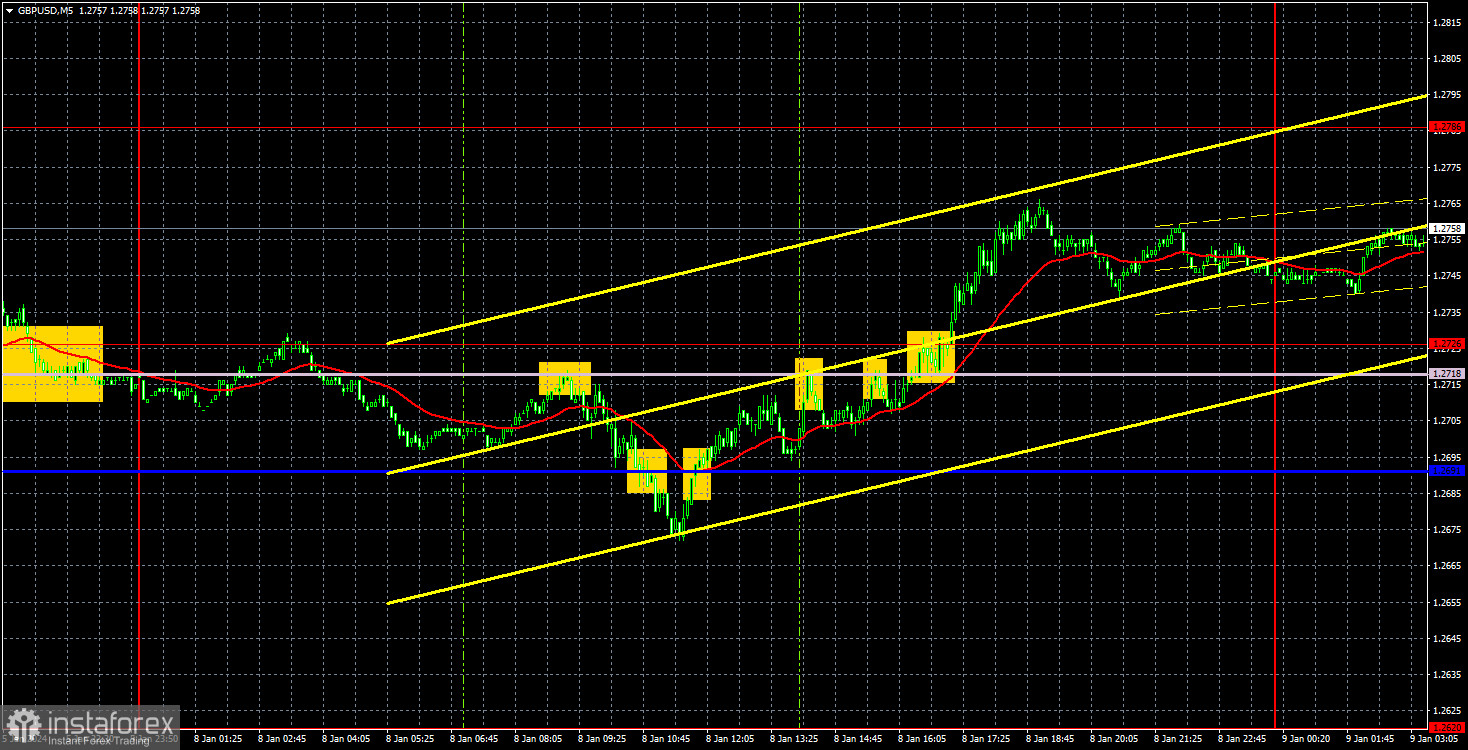
Task: Select the blue 1.2691 level price tag
Action: [x=1447, y=471]
